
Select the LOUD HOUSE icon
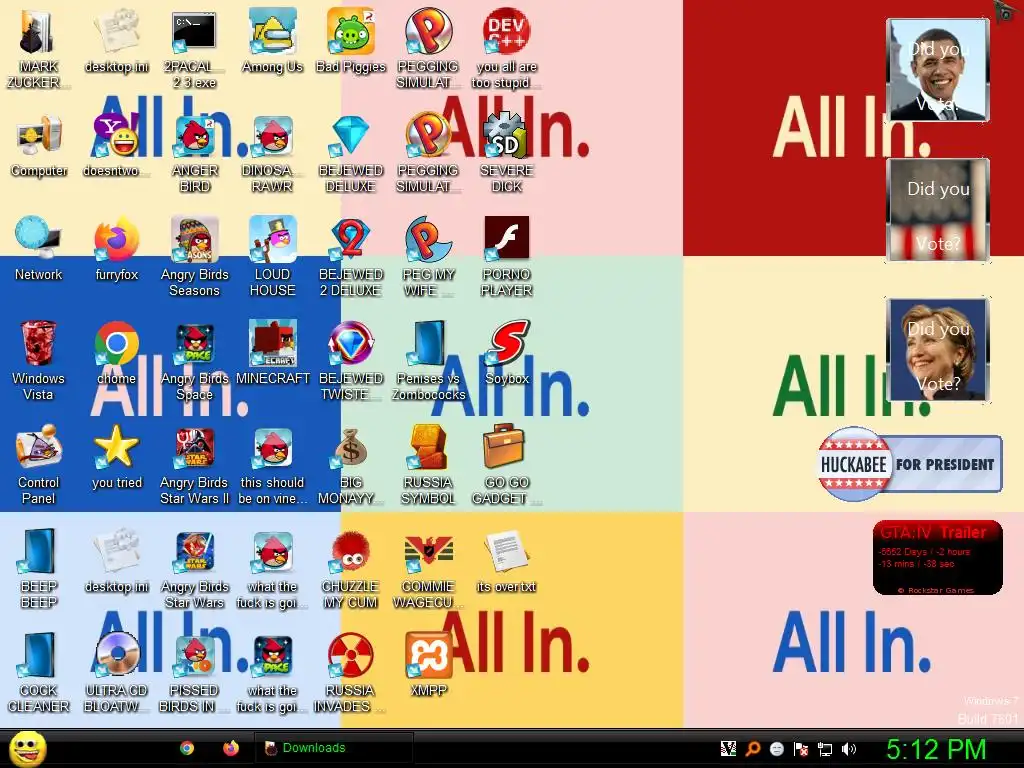pyautogui.click(x=272, y=256)
